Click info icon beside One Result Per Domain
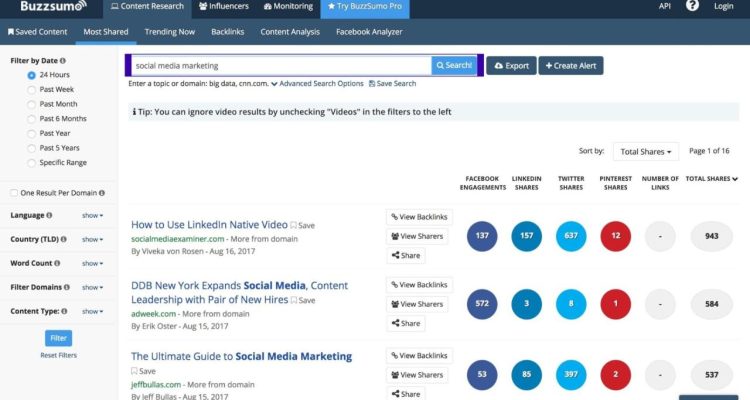The height and width of the screenshot is (400, 750). [101, 193]
